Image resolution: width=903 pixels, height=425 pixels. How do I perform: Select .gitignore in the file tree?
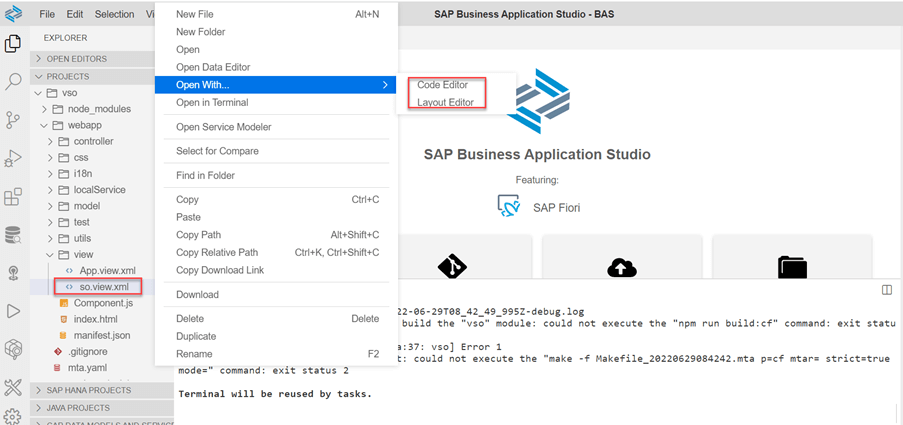pyautogui.click(x=87, y=351)
